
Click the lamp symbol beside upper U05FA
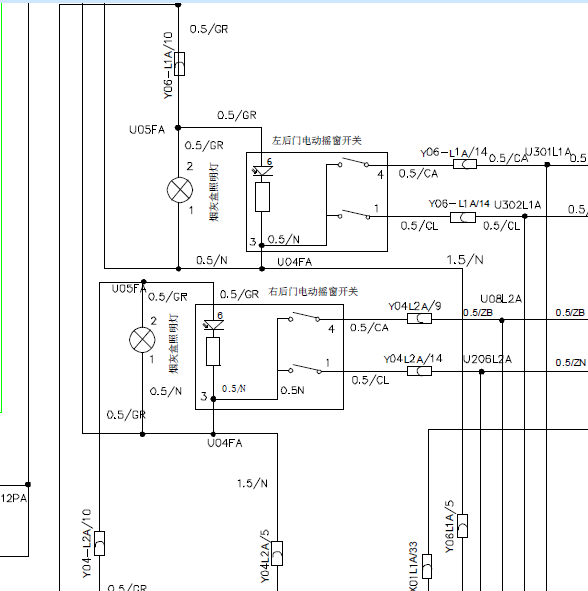tap(180, 190)
